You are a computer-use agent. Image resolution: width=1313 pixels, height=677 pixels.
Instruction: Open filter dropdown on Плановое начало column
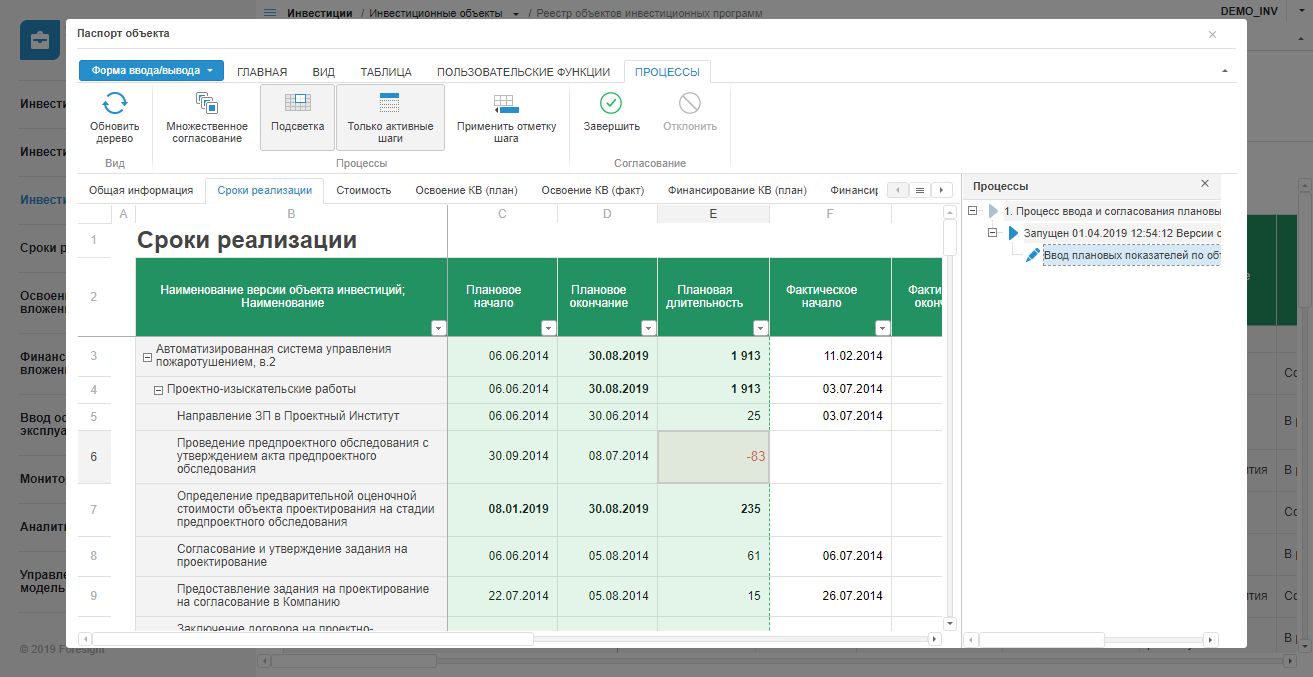547,328
